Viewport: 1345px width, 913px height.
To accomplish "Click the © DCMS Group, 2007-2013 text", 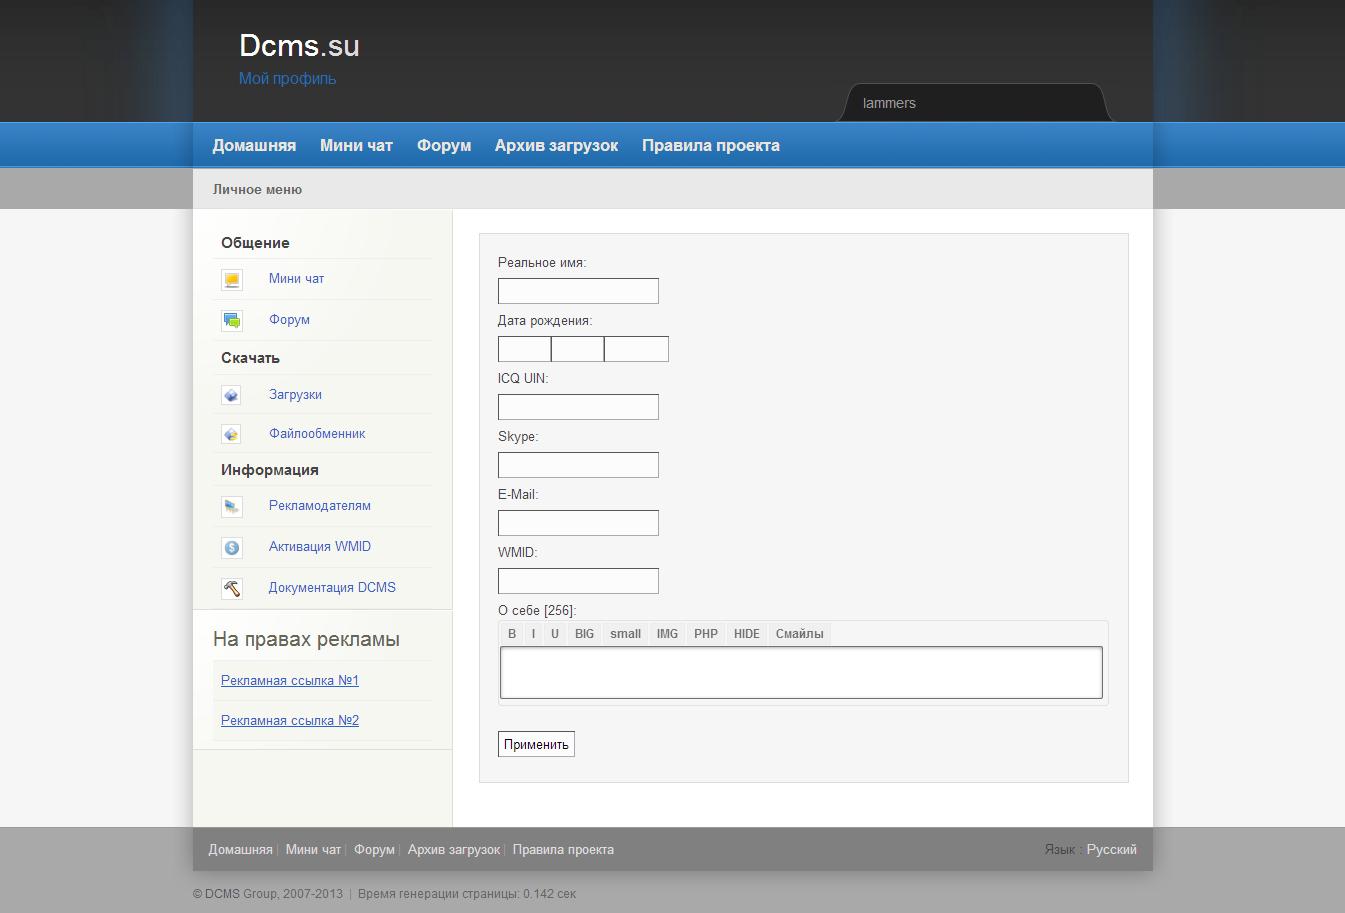I will coord(268,894).
